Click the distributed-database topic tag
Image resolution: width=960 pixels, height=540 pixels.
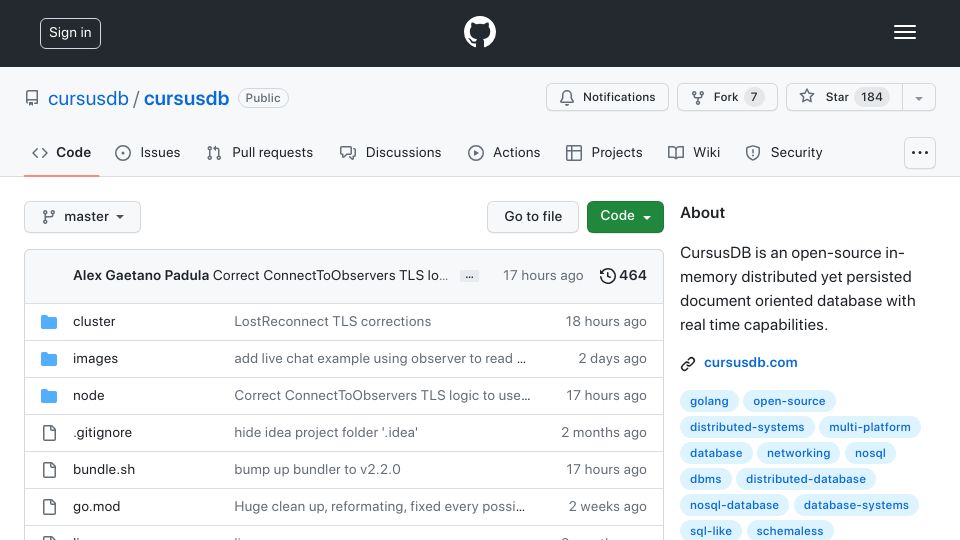coord(806,479)
